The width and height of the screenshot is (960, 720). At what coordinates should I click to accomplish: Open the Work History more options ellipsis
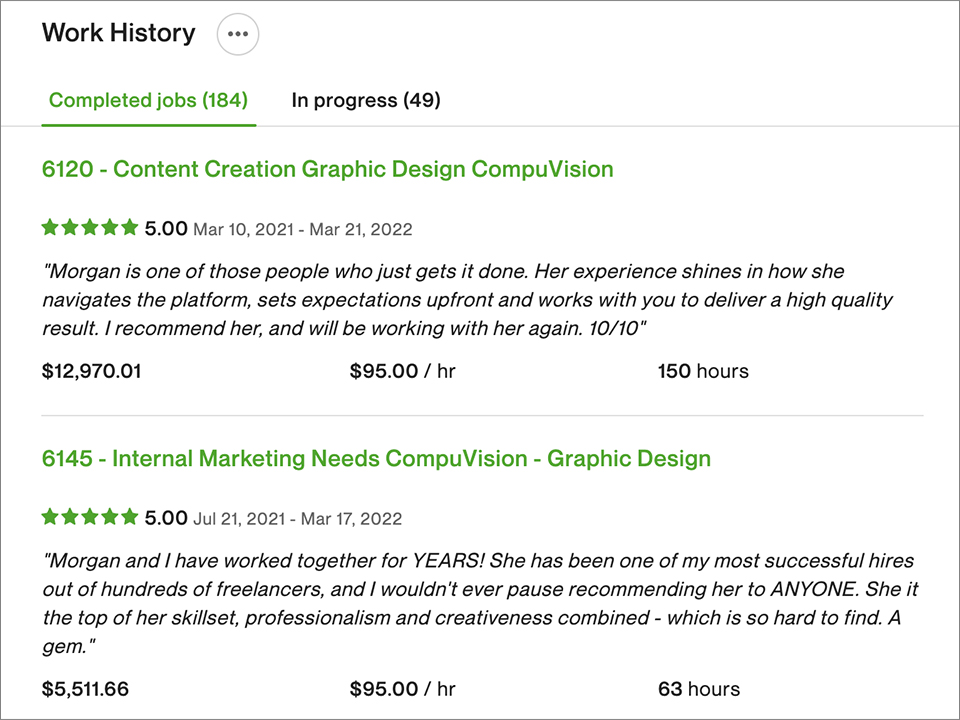[238, 34]
